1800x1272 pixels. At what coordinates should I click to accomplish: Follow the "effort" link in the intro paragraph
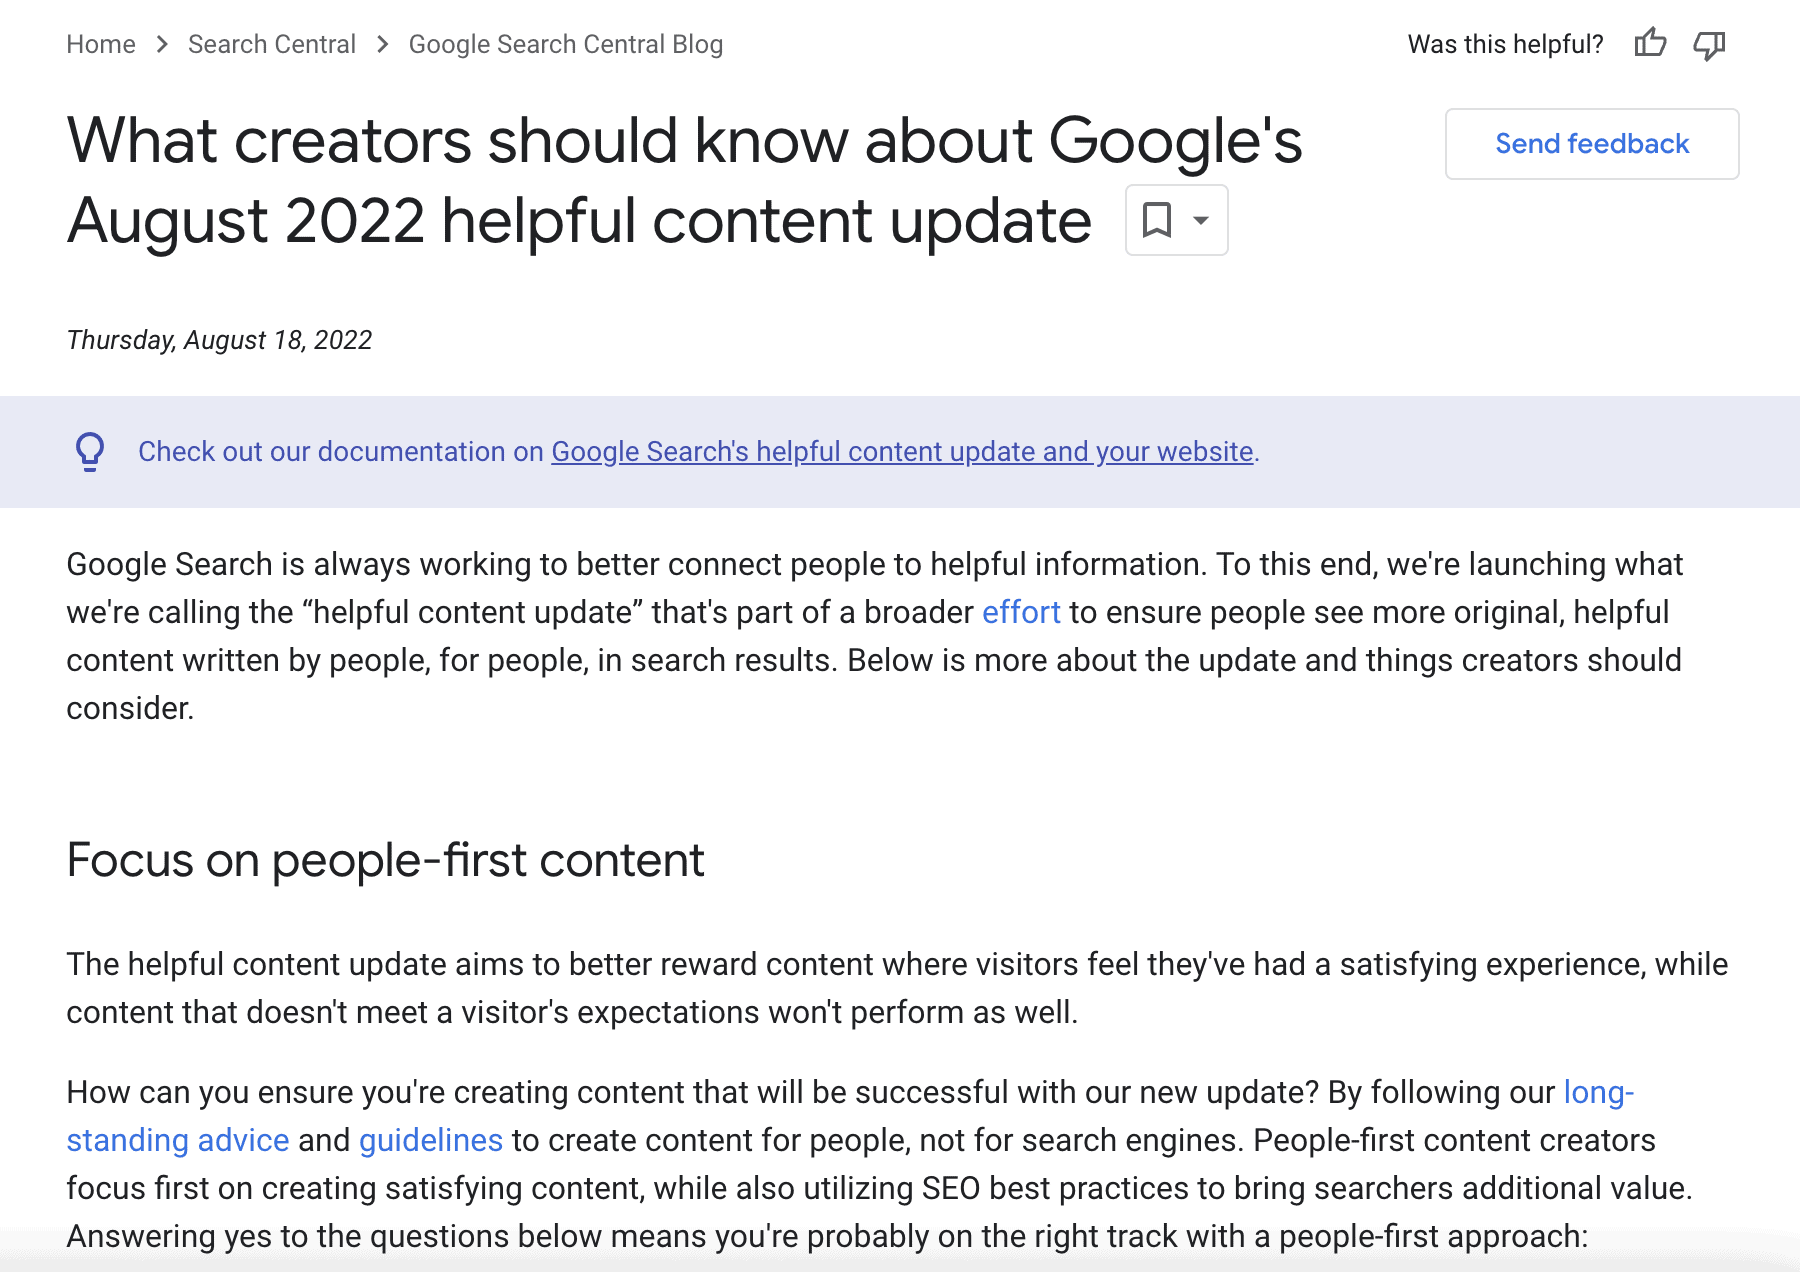1021,612
